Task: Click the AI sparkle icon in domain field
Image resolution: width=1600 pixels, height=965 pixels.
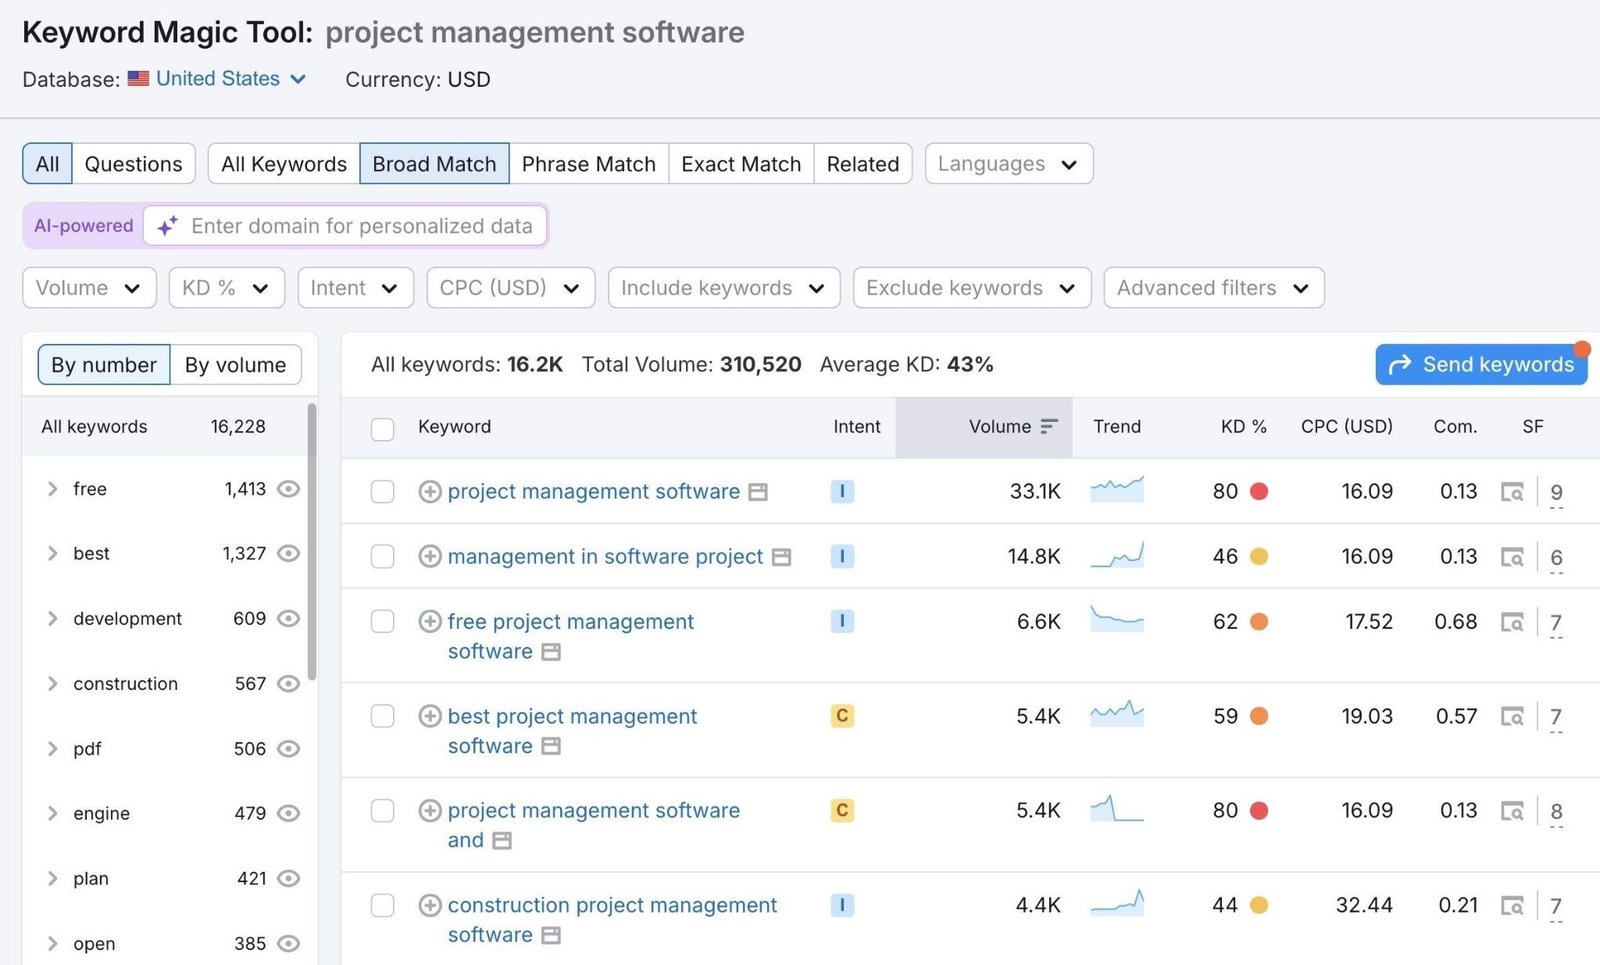Action: (168, 226)
